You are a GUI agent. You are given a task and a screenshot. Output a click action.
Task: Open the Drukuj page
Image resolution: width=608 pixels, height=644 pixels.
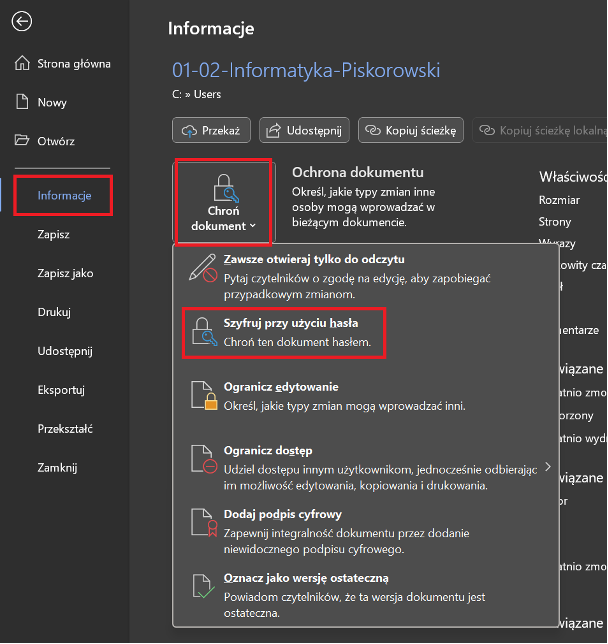point(54,312)
